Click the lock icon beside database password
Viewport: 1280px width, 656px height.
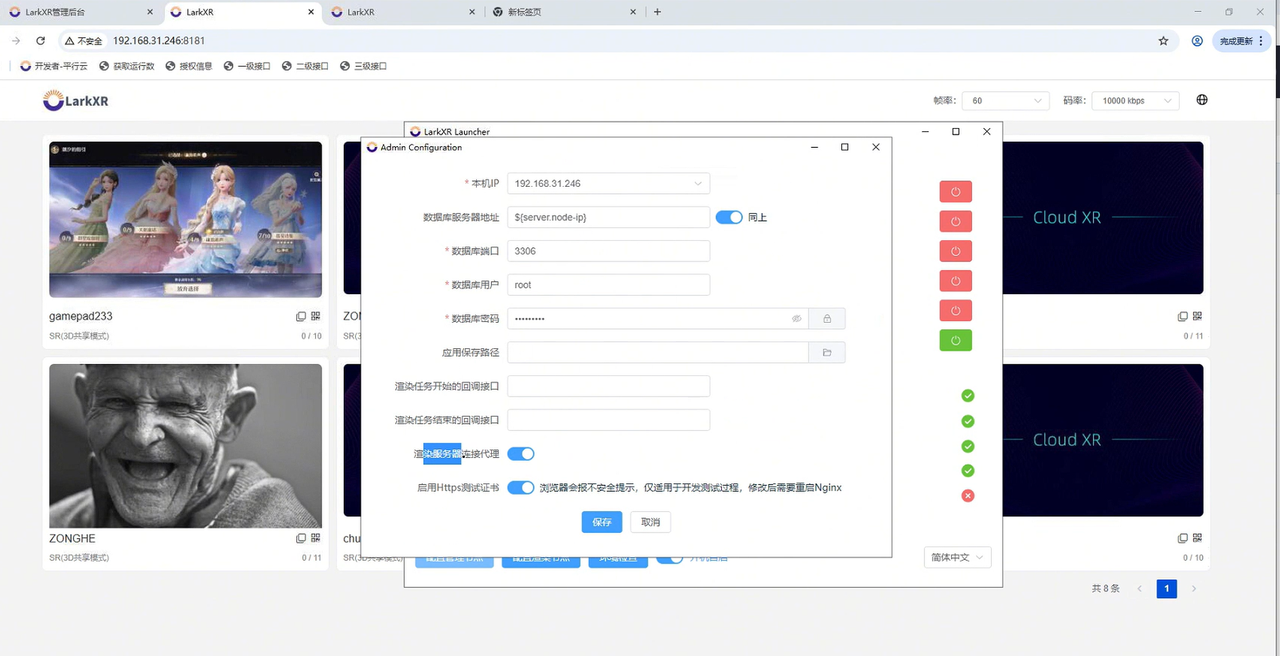tap(827, 319)
